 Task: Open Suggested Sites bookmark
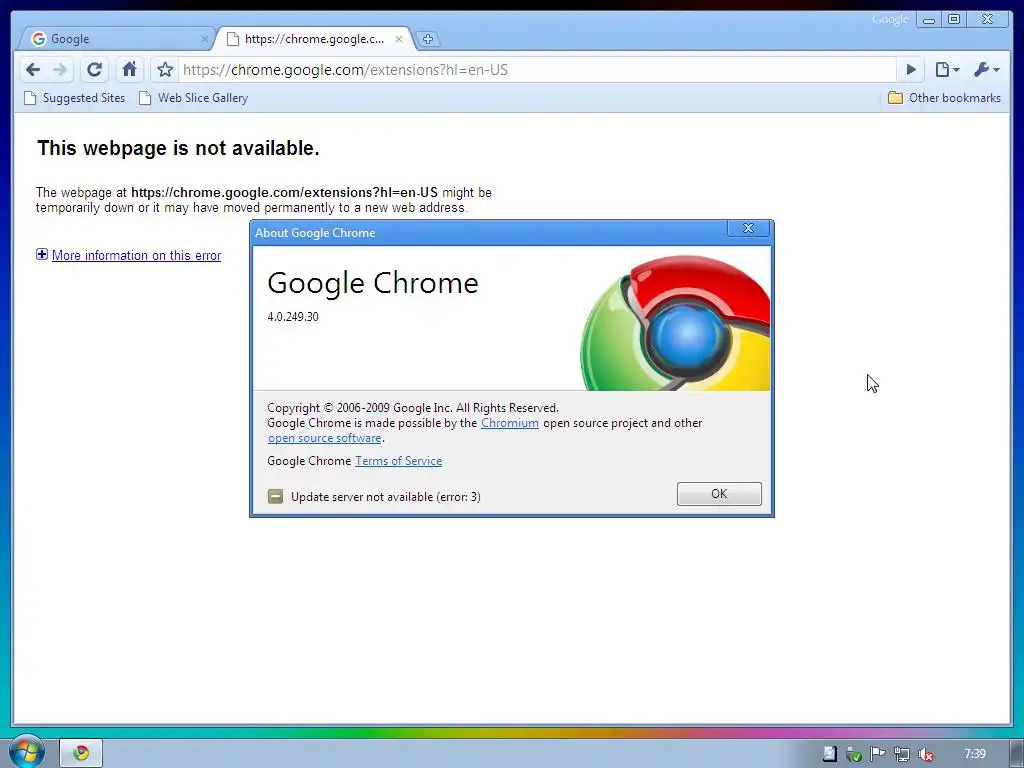click(74, 98)
